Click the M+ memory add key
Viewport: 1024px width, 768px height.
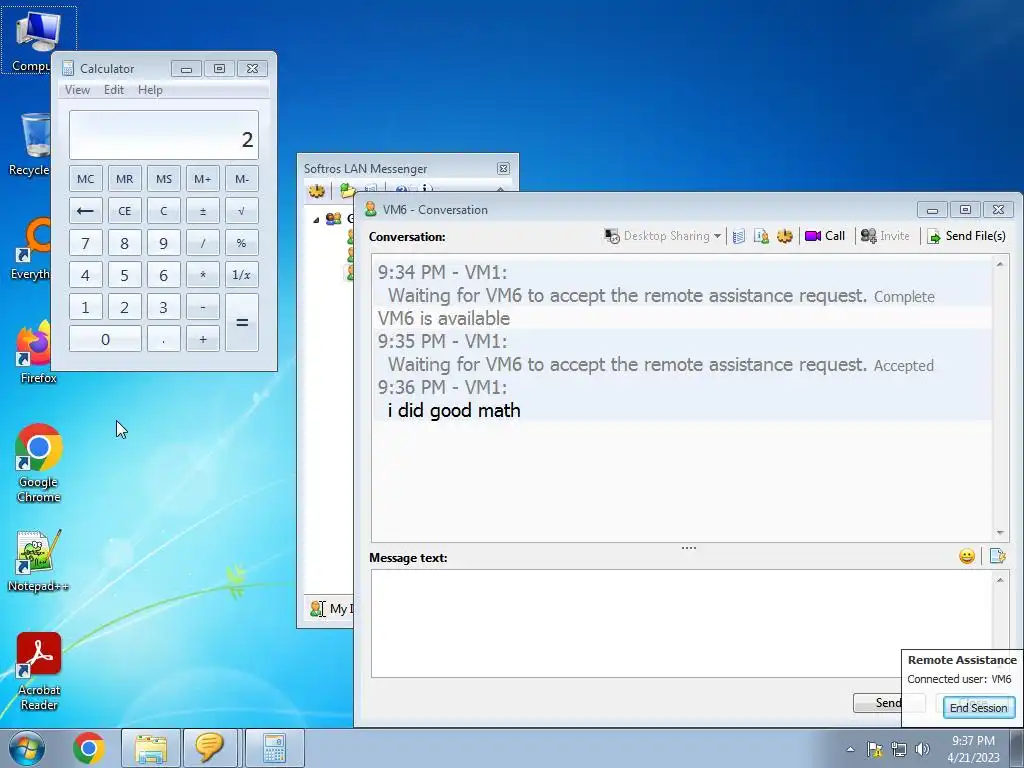pyautogui.click(x=202, y=179)
